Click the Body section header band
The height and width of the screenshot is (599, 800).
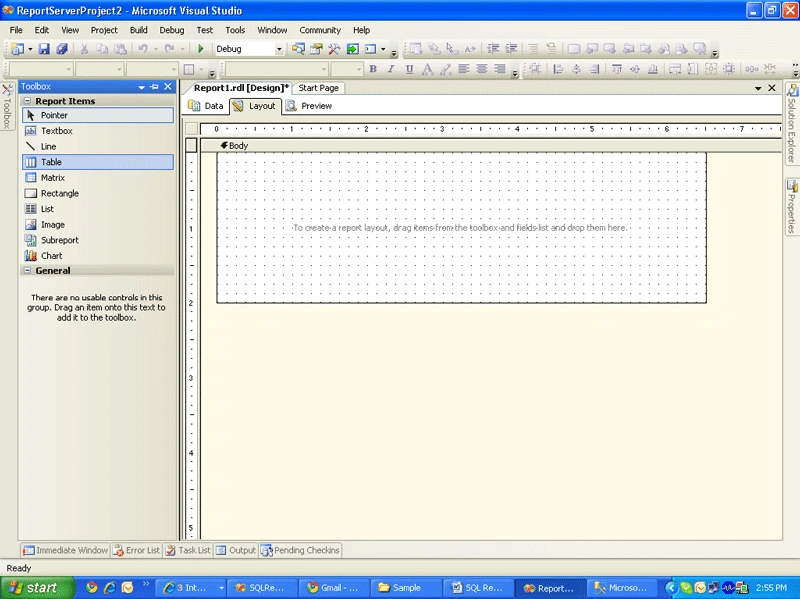click(x=490, y=145)
